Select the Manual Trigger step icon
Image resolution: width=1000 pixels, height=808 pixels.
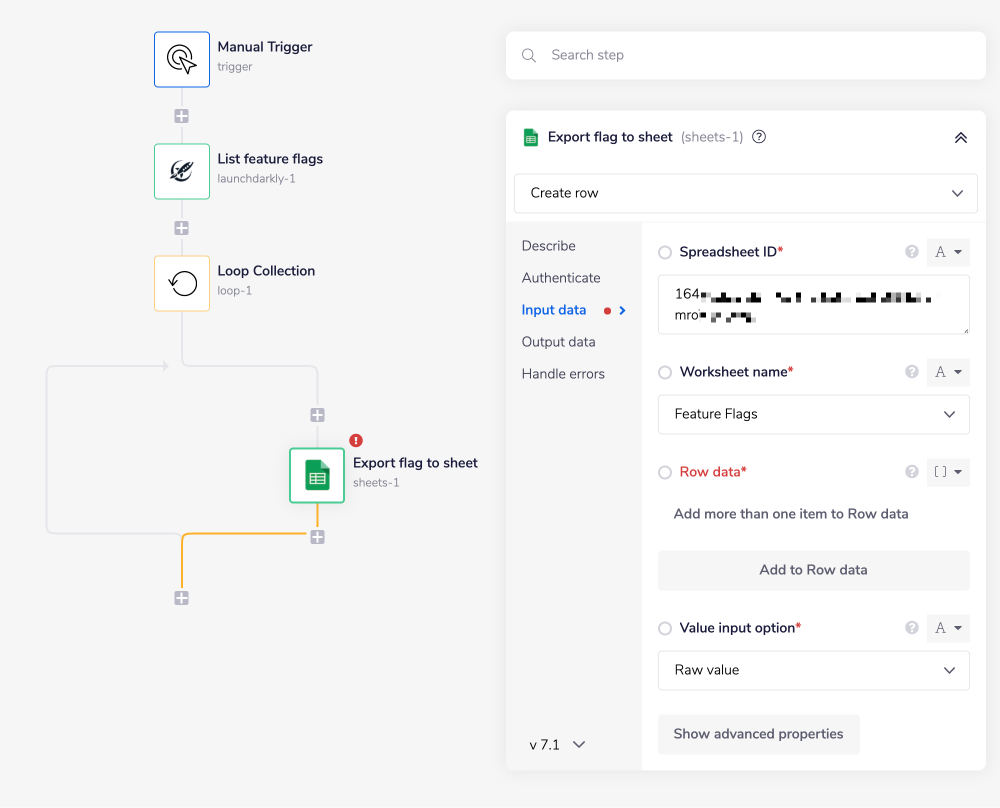[x=182, y=59]
